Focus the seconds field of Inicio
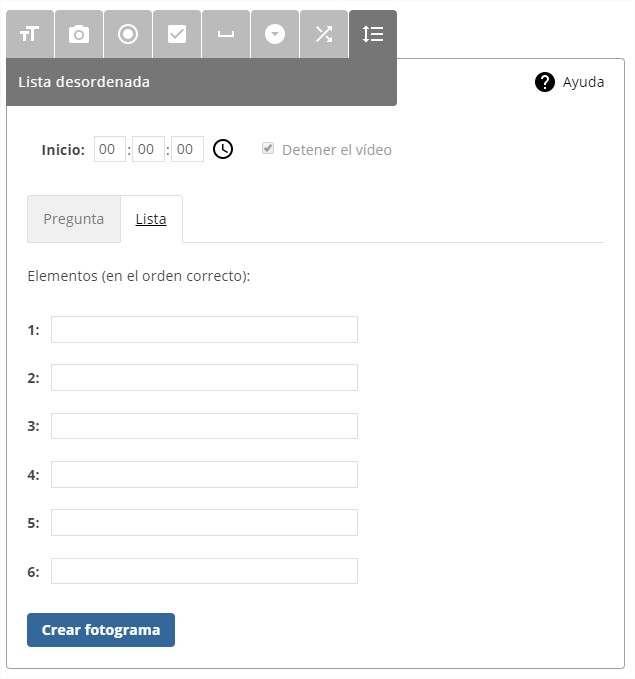The height and width of the screenshot is (679, 635). pos(187,150)
